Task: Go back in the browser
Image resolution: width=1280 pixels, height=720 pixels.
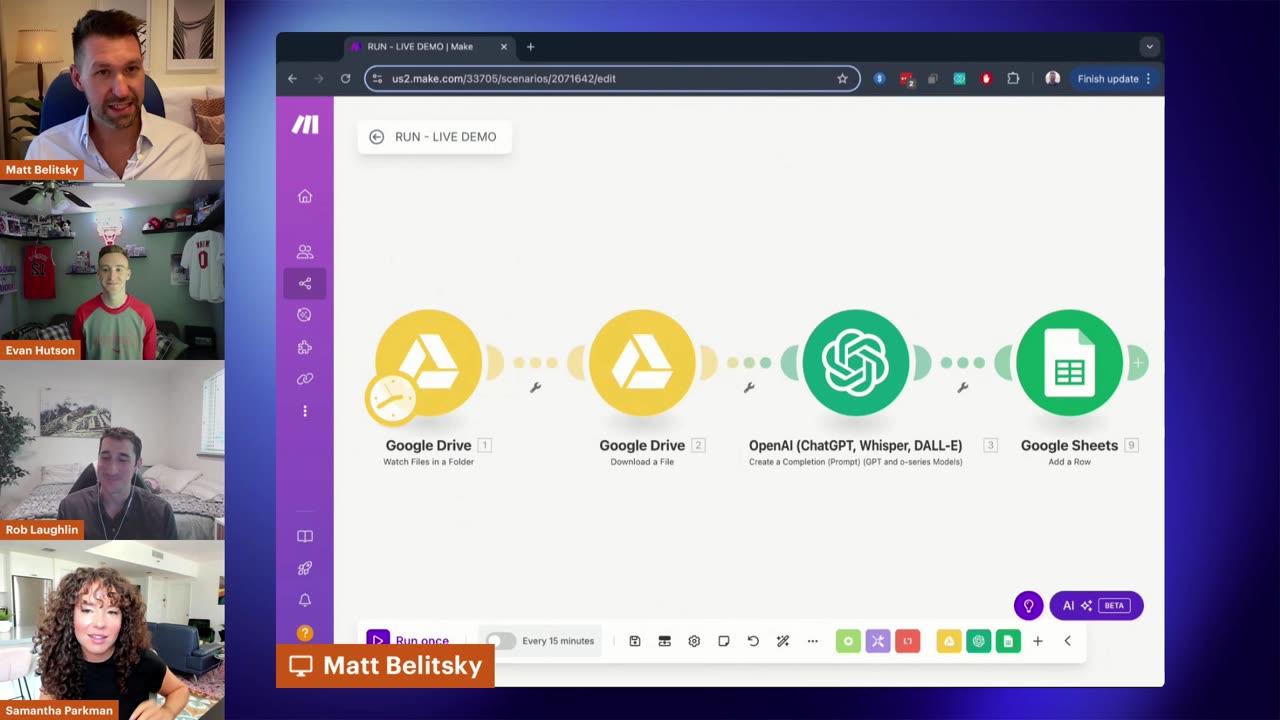Action: [292, 79]
